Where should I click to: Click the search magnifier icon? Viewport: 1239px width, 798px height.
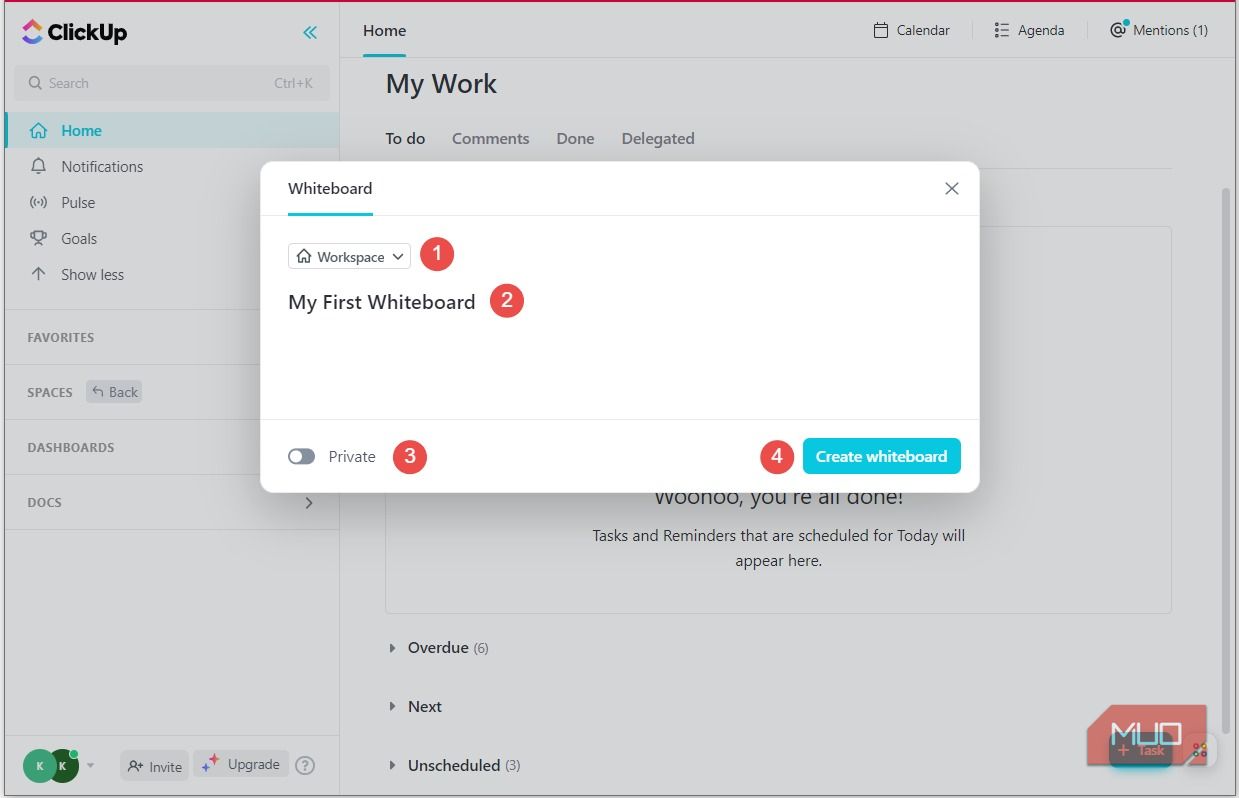[x=35, y=83]
